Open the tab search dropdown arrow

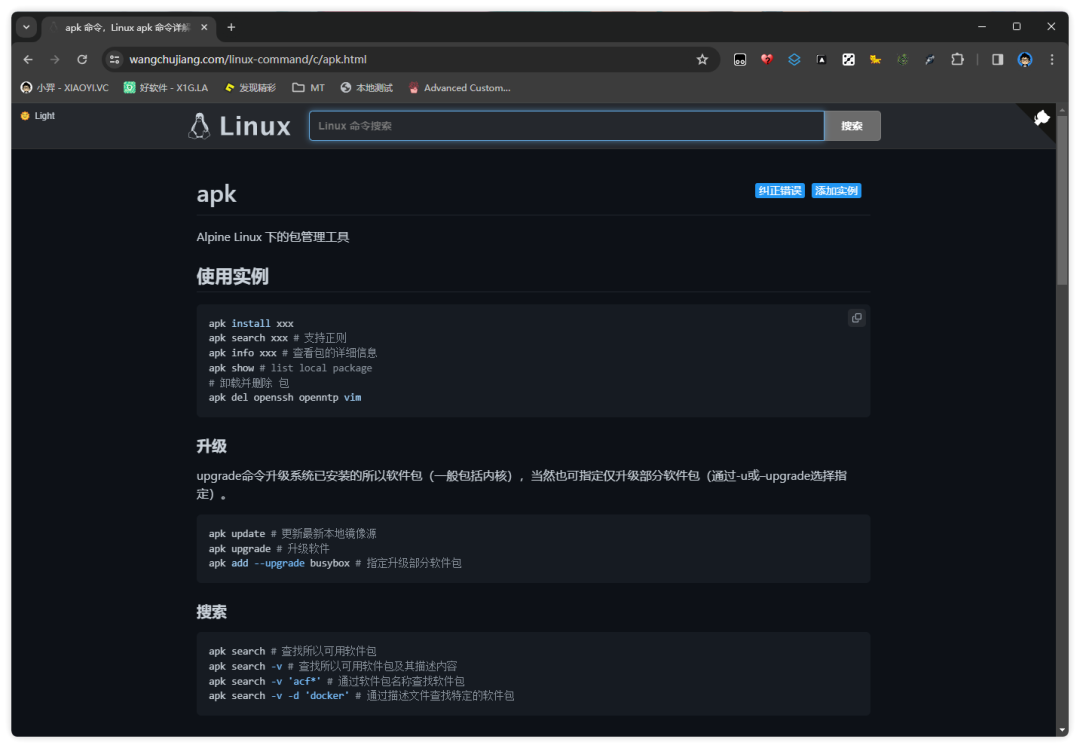26,28
